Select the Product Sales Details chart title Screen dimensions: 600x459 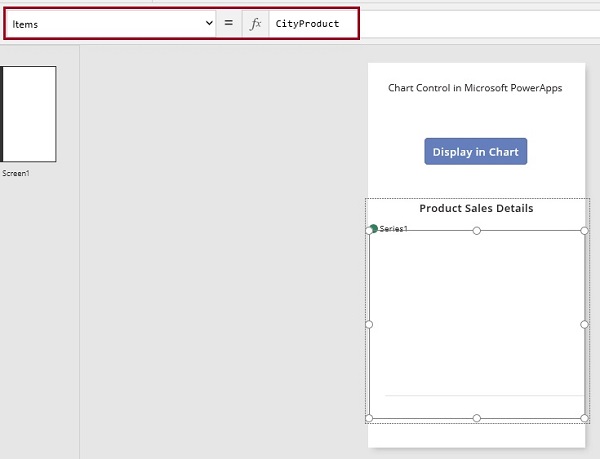click(476, 208)
